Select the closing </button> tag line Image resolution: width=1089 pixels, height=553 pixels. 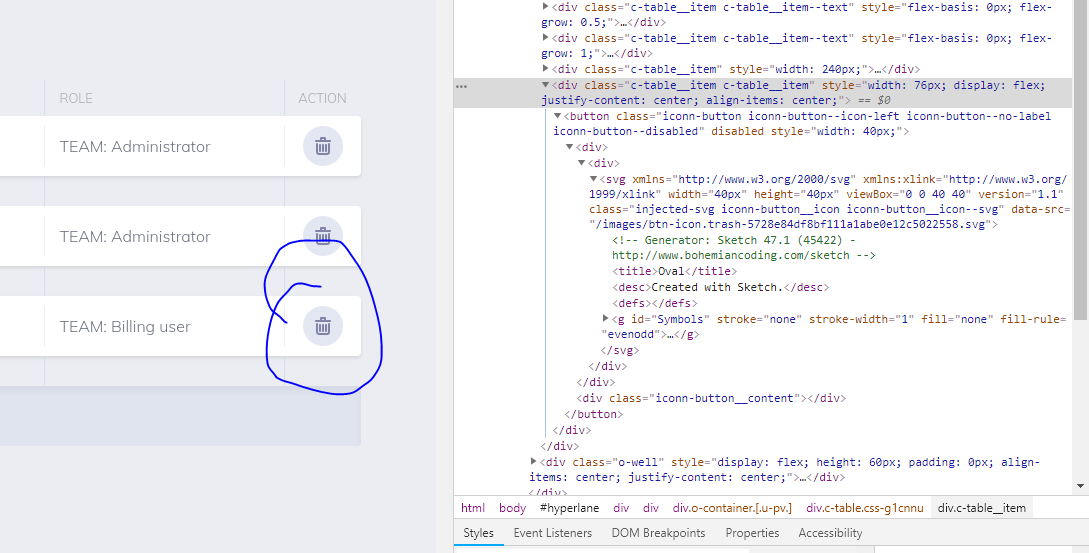pos(594,414)
